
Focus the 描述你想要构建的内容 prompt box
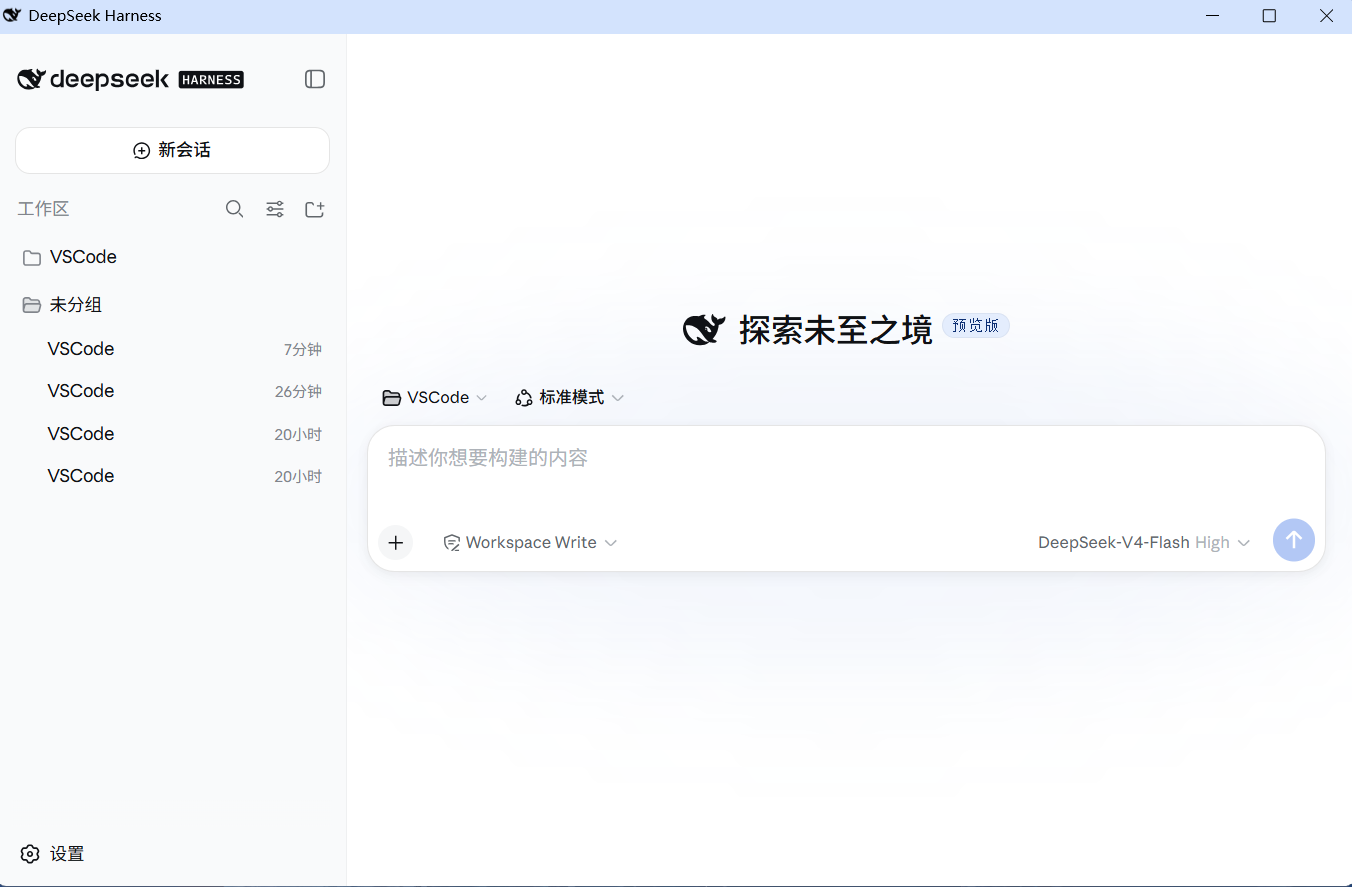(x=846, y=459)
